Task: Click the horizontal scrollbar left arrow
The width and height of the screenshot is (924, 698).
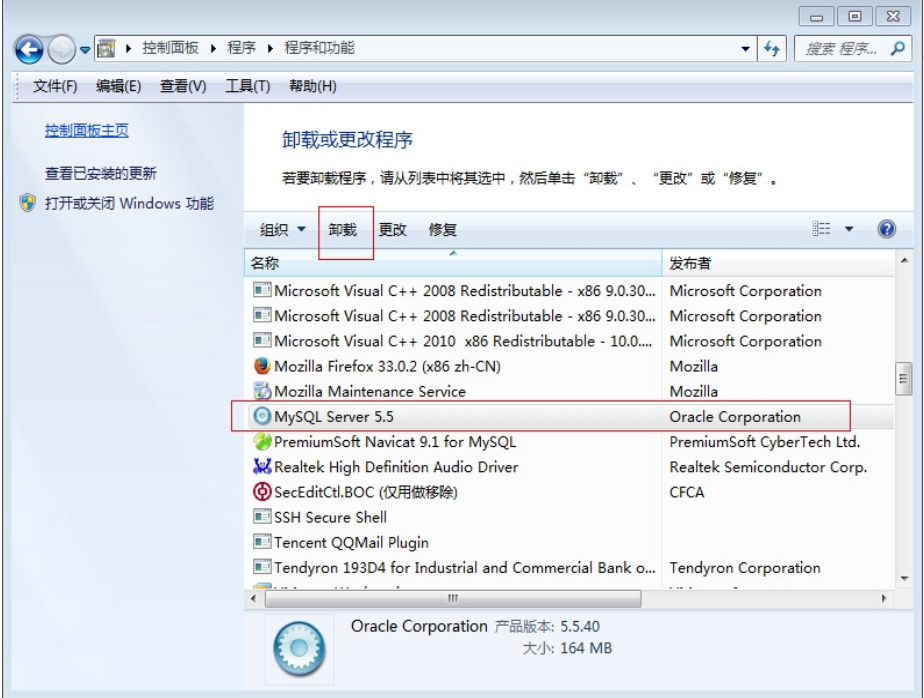Action: (x=253, y=598)
